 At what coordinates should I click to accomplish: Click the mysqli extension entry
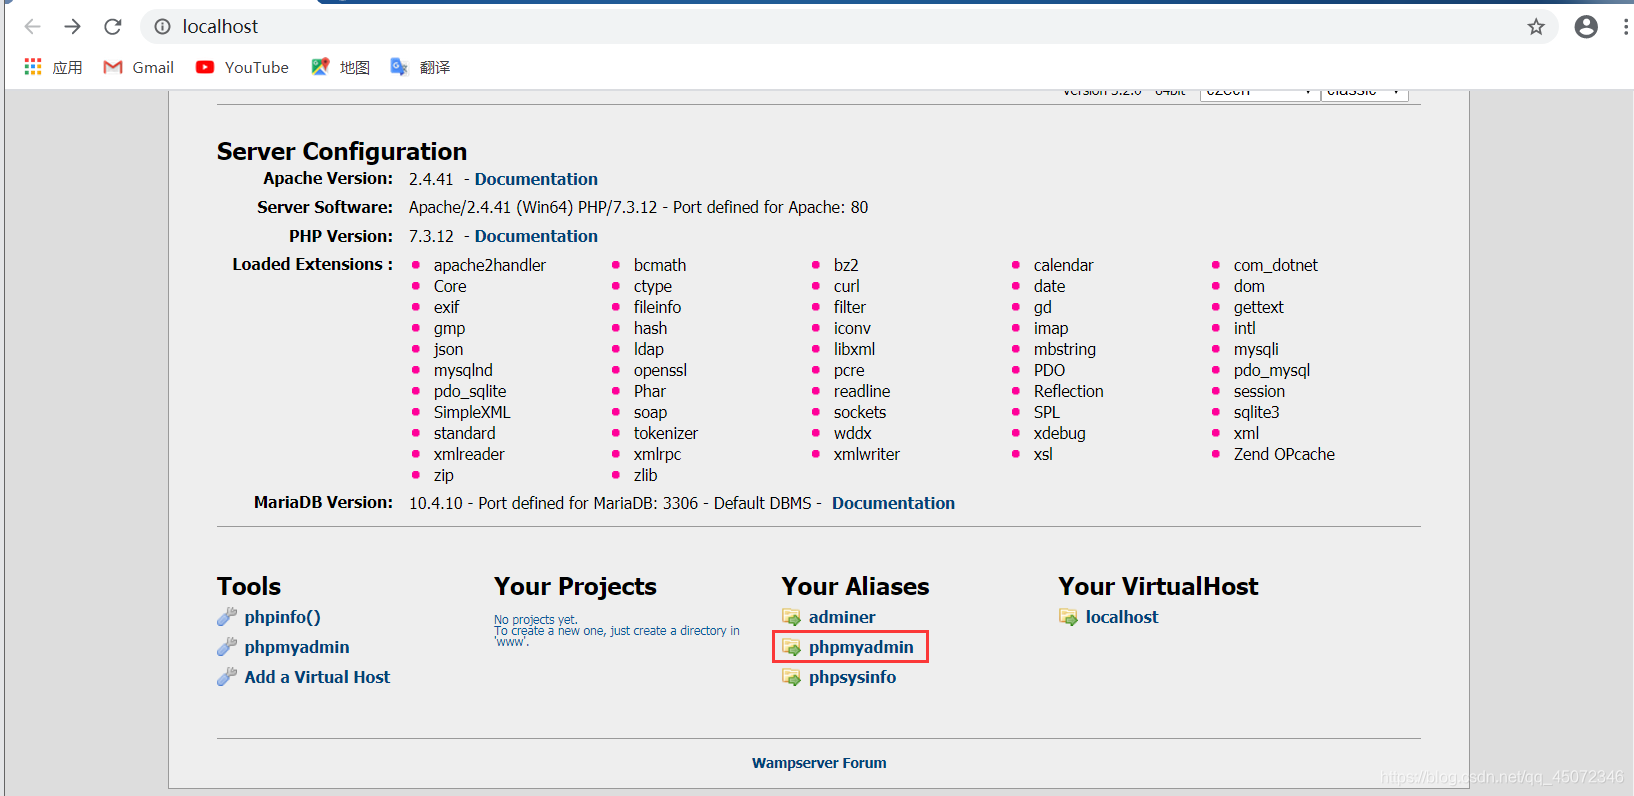[x=1256, y=349]
